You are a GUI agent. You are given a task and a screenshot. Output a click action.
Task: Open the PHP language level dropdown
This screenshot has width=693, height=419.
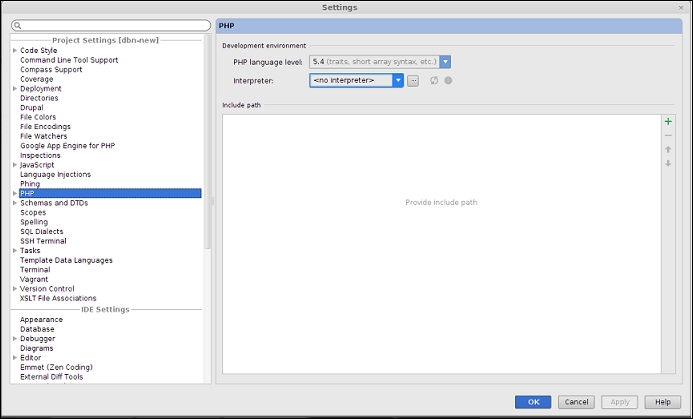(445, 62)
